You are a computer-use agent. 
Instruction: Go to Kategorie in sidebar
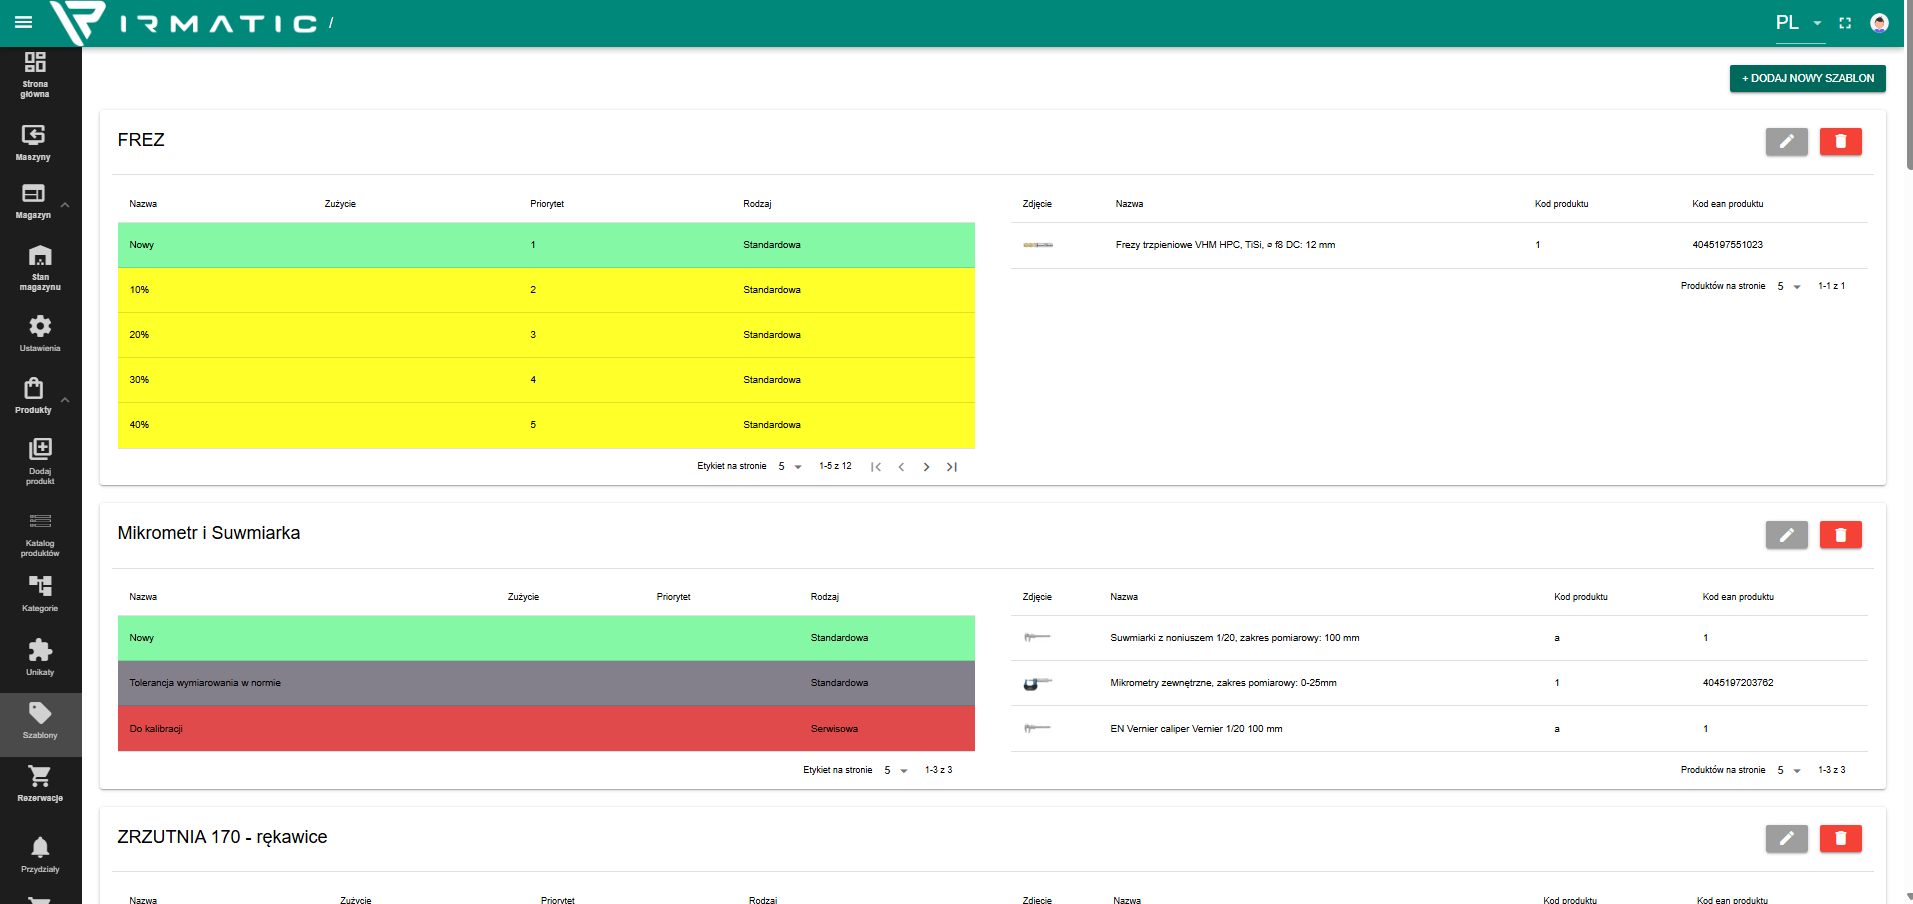[x=40, y=593]
